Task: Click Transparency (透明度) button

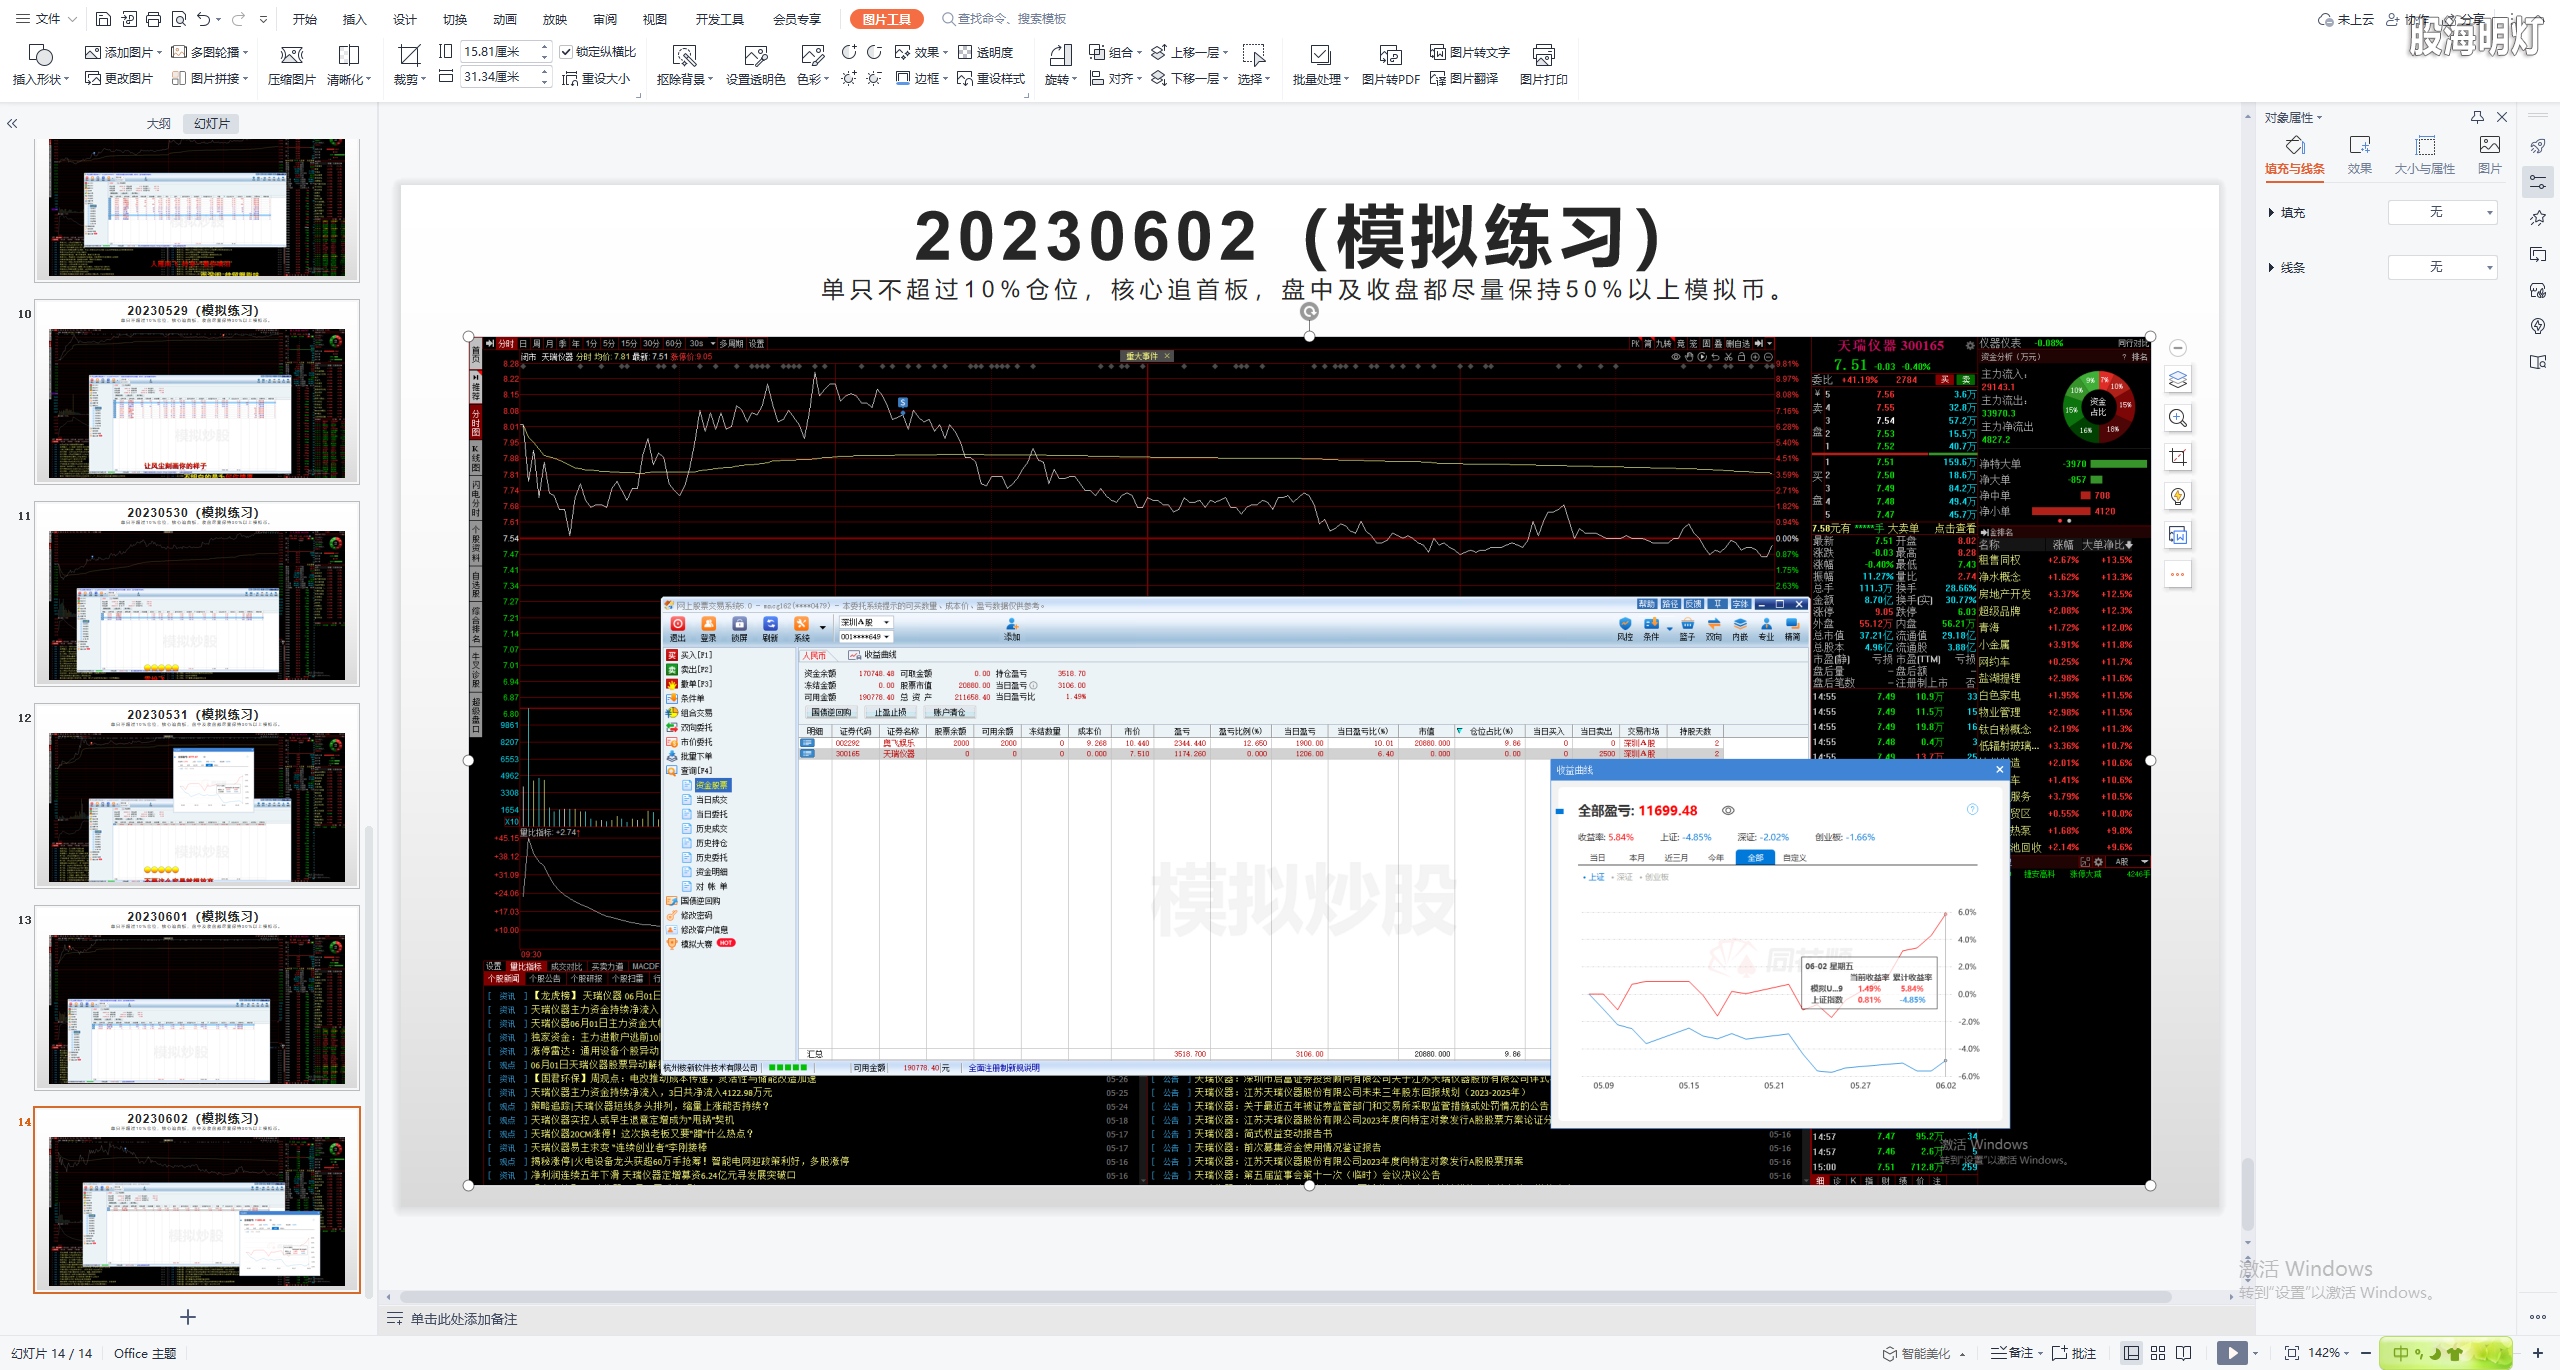Action: 986,52
